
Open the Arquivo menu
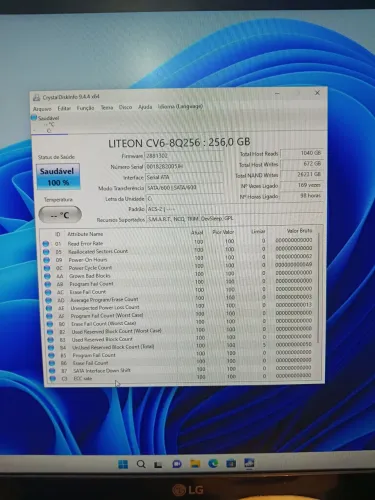42,109
